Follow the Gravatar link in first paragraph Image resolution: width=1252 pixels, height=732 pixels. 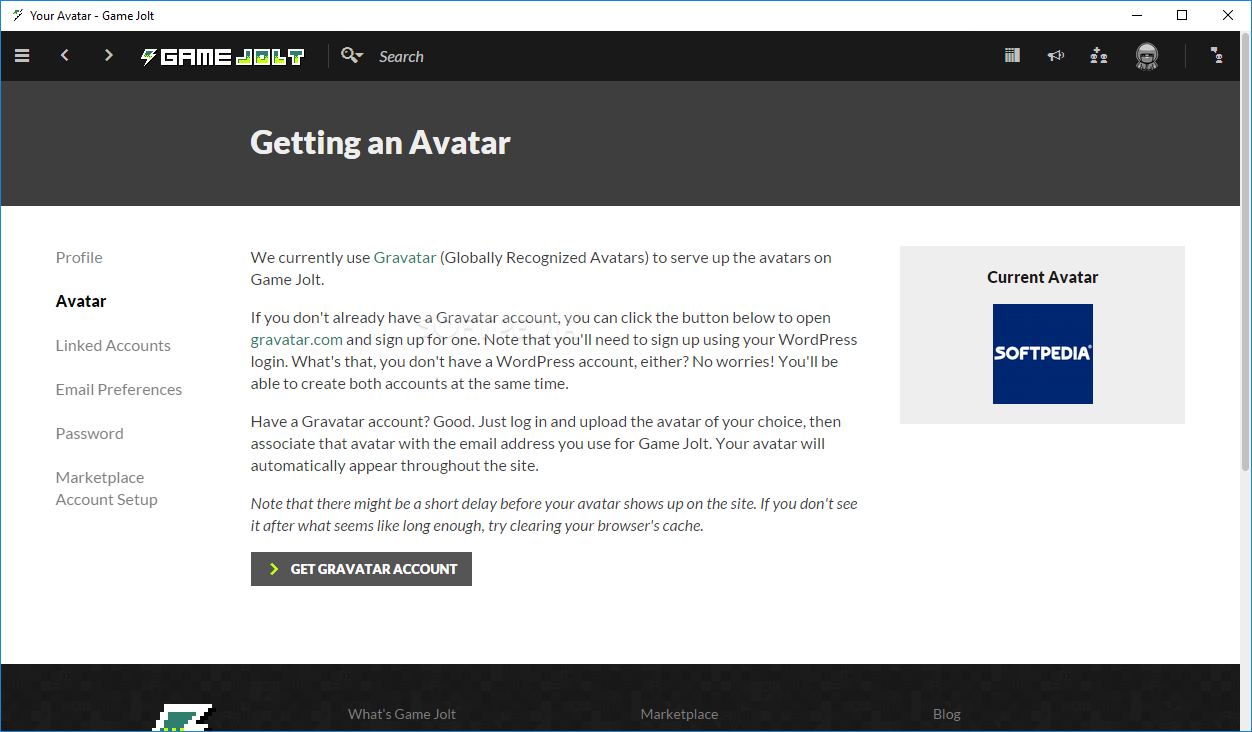[x=405, y=257]
